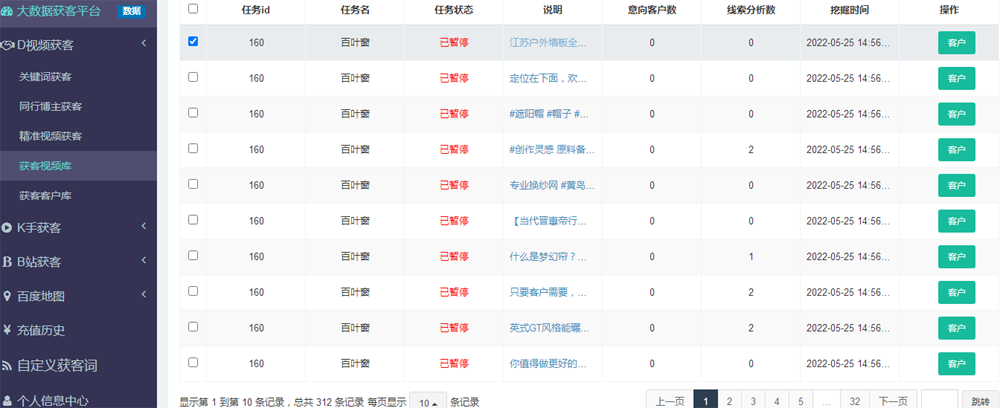This screenshot has width=1000, height=408.
Task: Click the user icon for 个人信息中心
Action: 8,400
